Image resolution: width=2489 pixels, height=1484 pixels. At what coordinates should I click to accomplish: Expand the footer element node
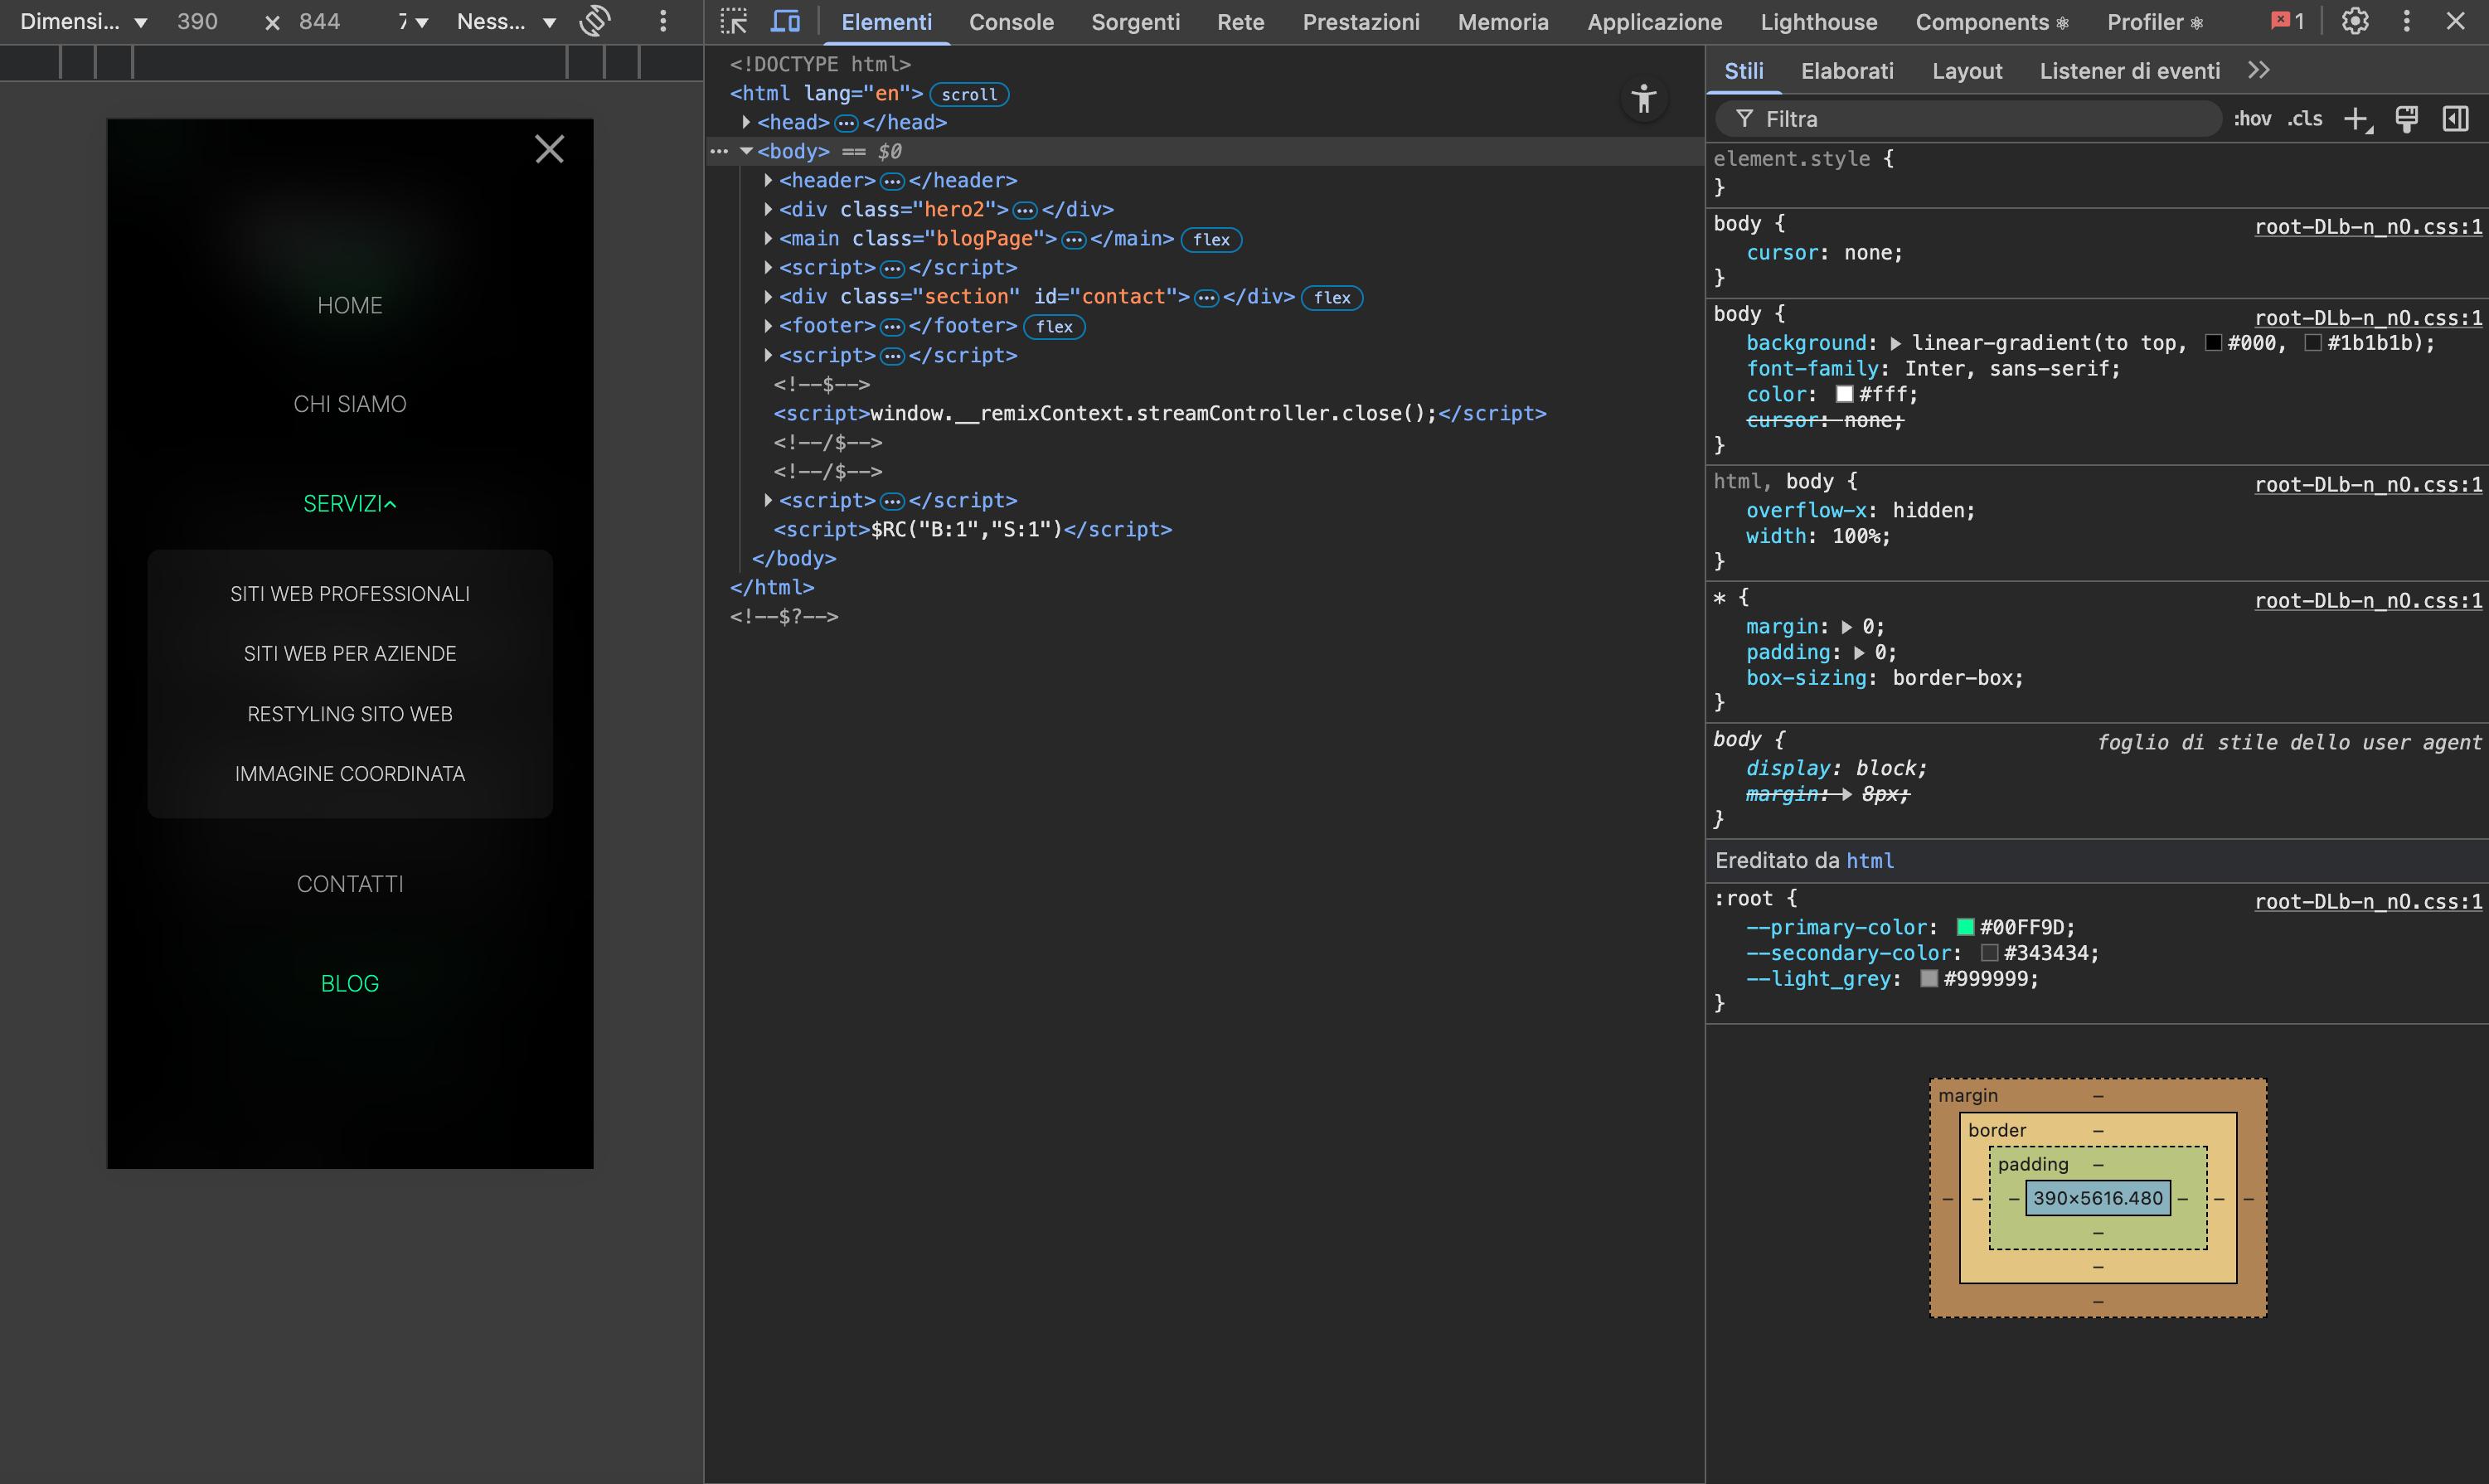tap(768, 325)
